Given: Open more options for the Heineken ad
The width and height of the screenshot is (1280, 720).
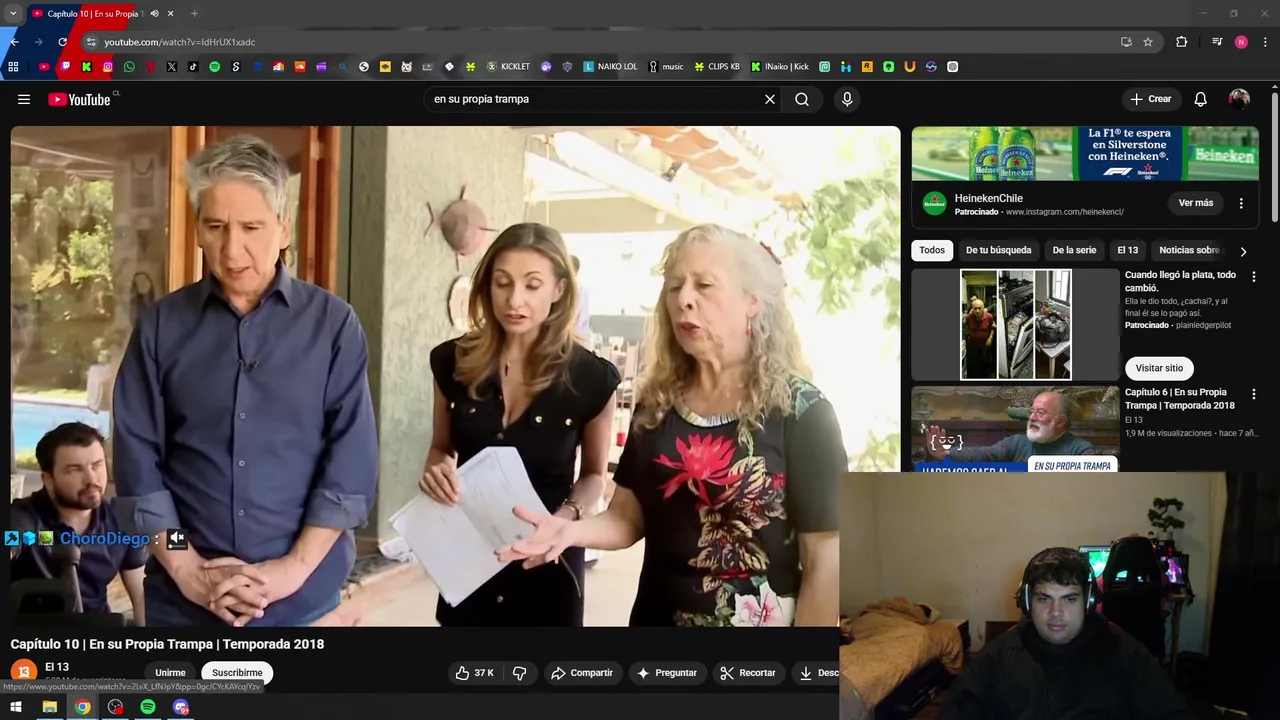Looking at the screenshot, I should (1241, 203).
